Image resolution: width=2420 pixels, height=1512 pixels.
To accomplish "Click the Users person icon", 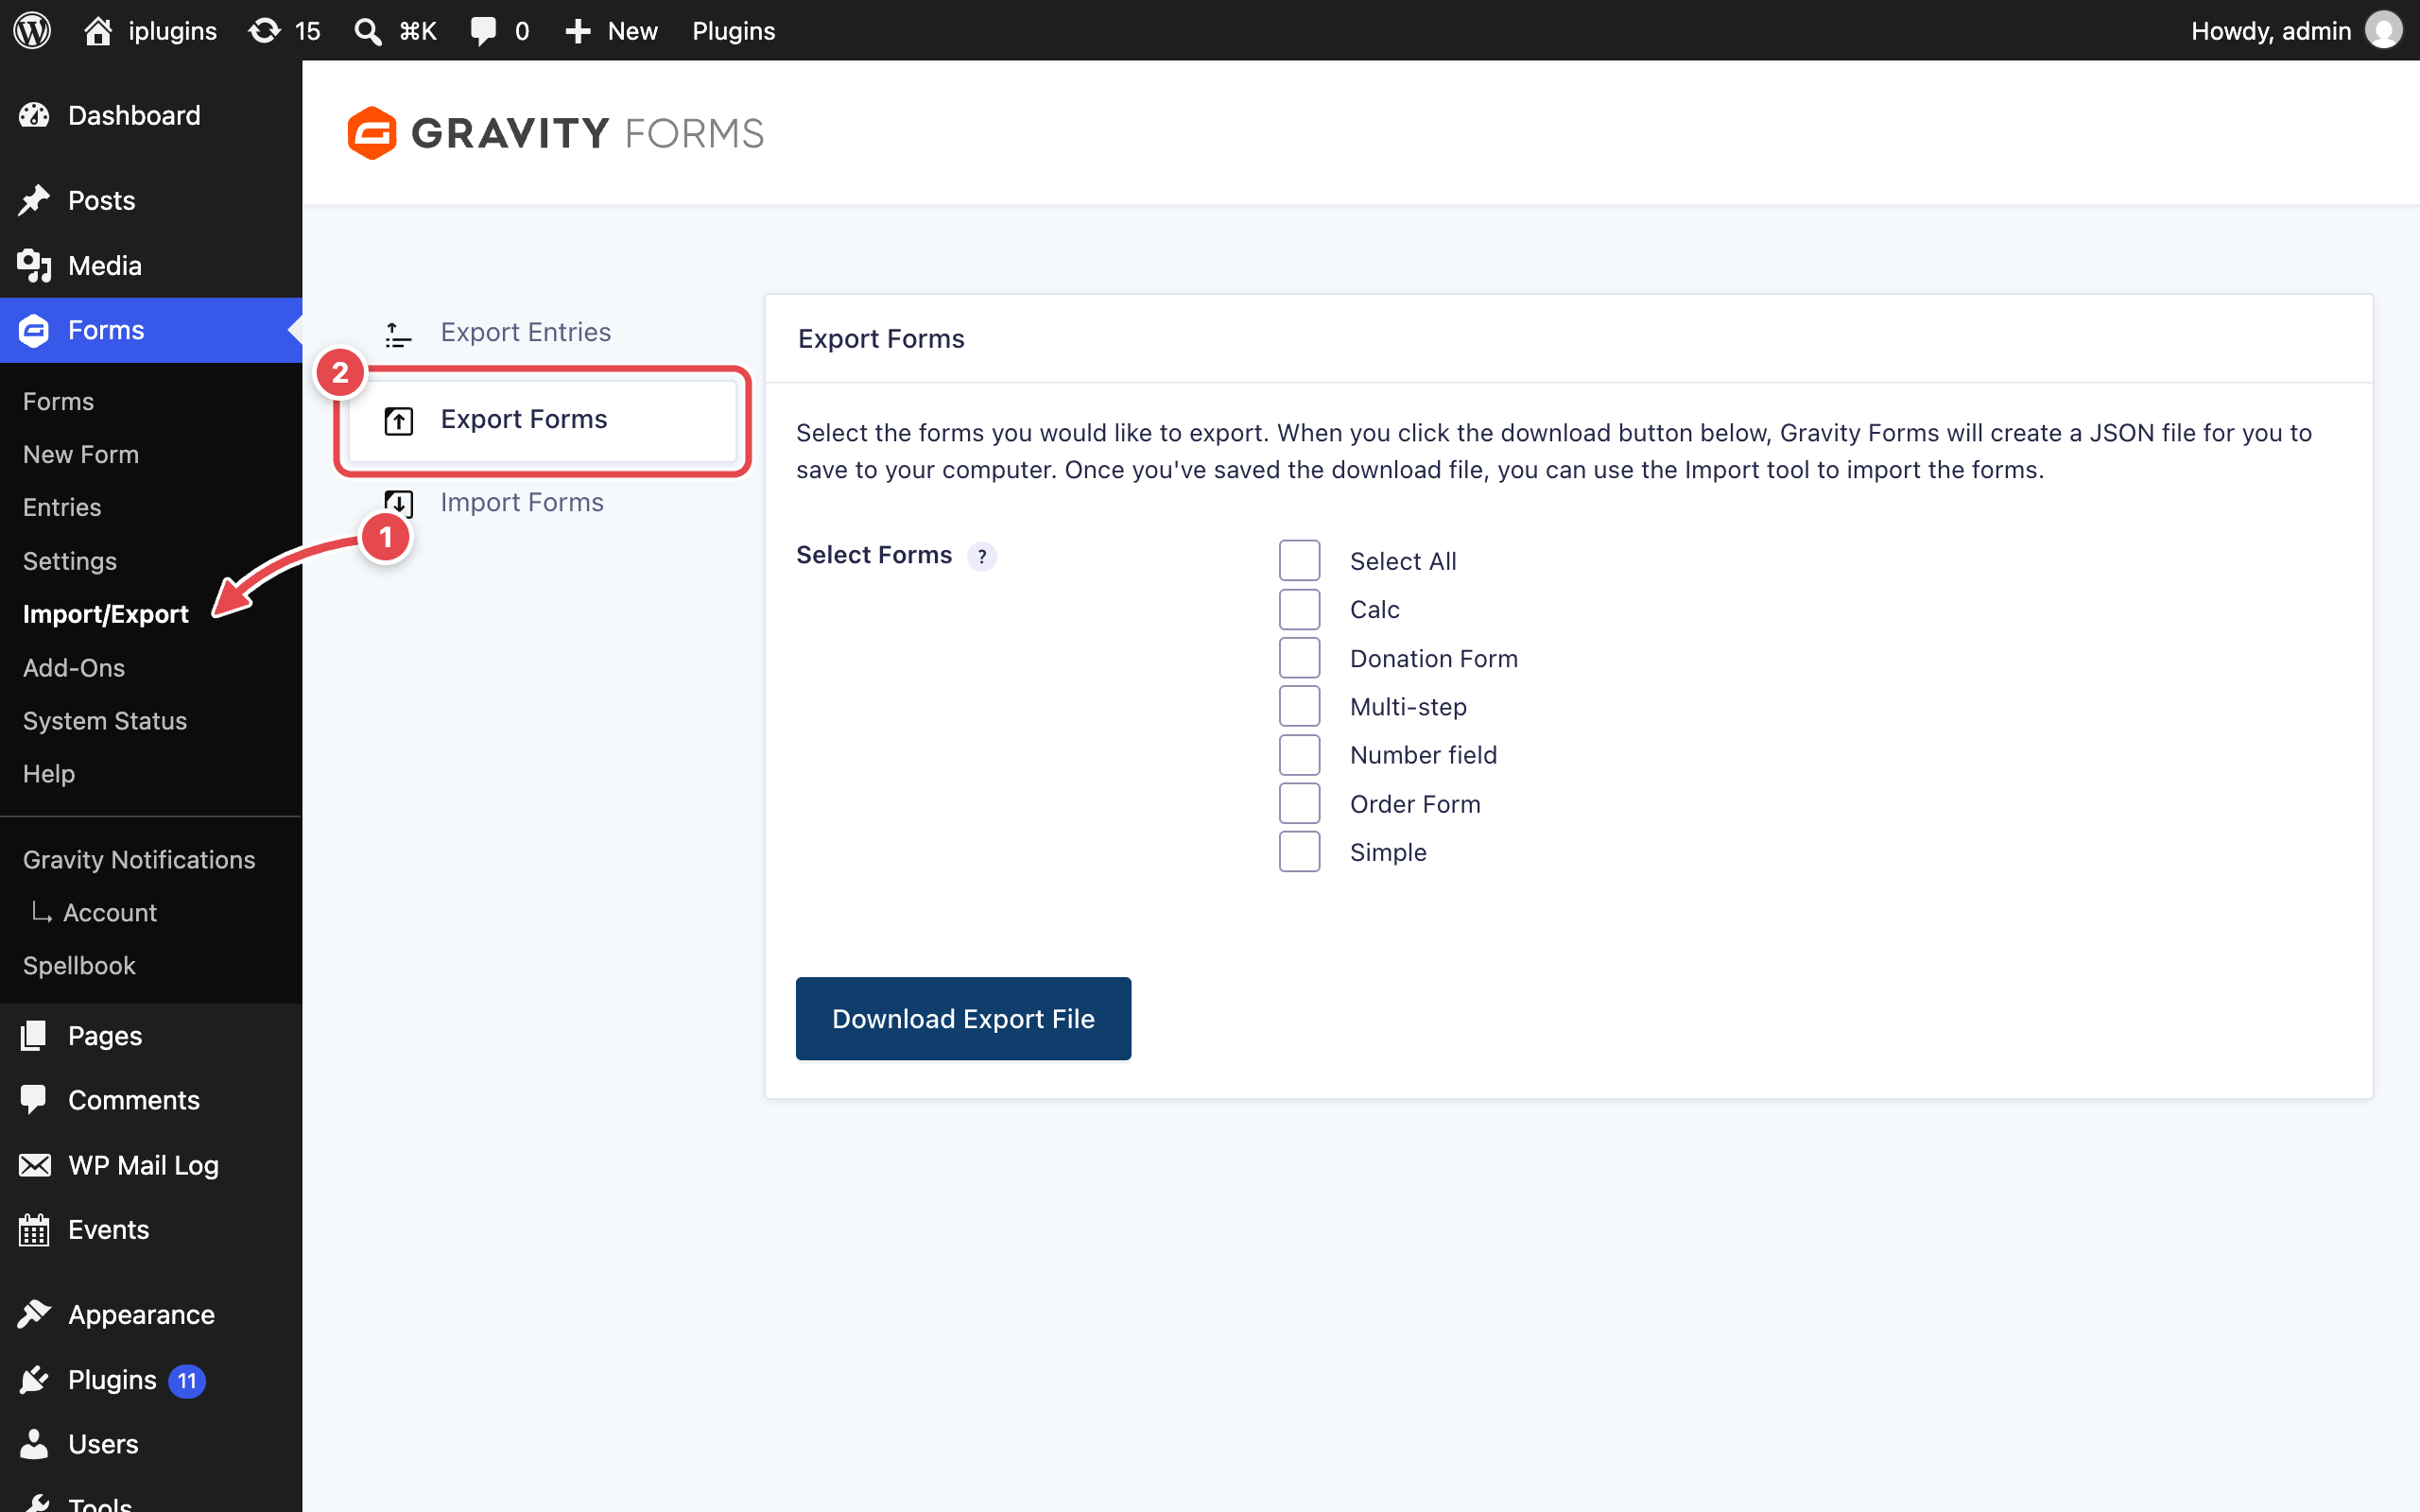I will (34, 1443).
